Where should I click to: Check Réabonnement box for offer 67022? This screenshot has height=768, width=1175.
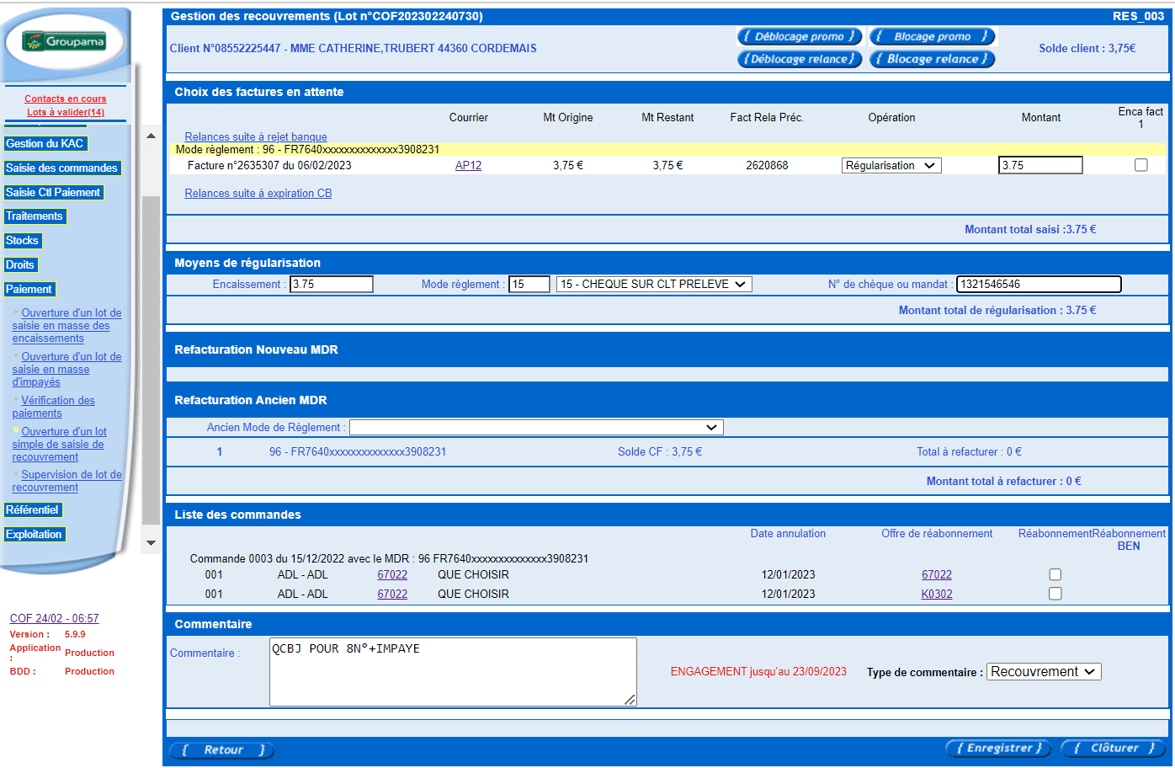(x=1055, y=575)
